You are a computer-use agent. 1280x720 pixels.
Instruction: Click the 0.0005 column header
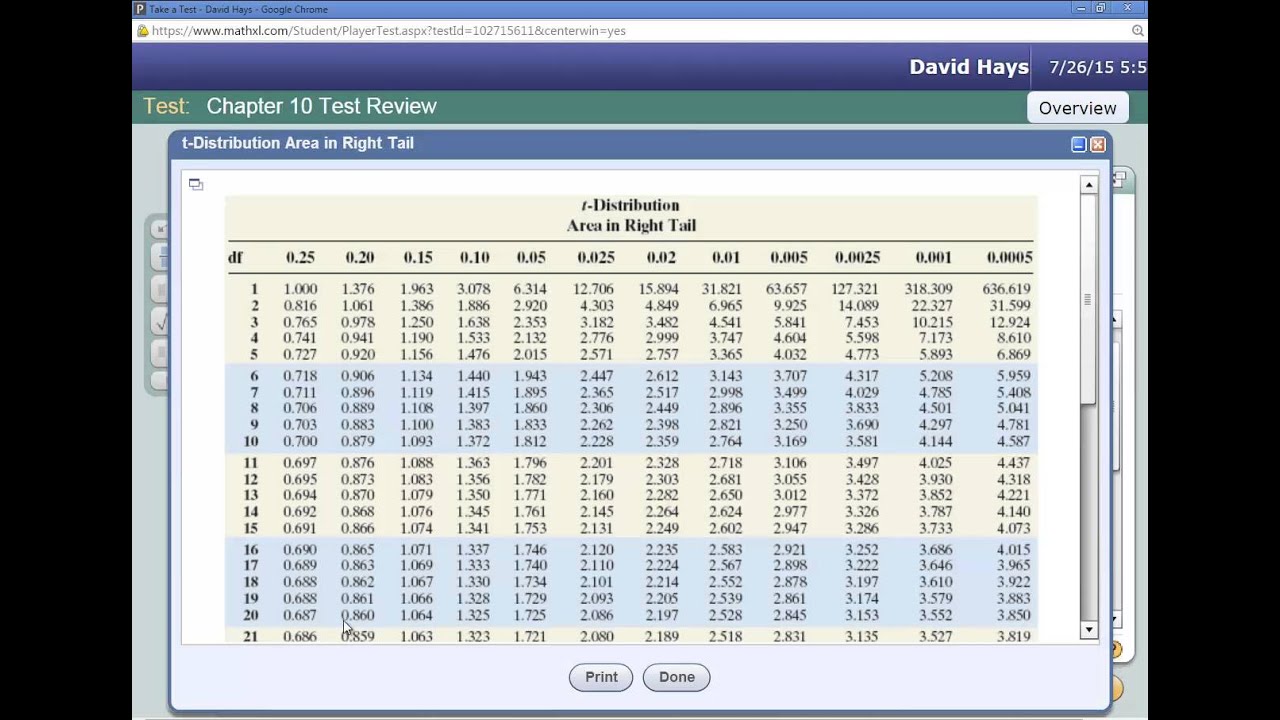[x=1009, y=258]
